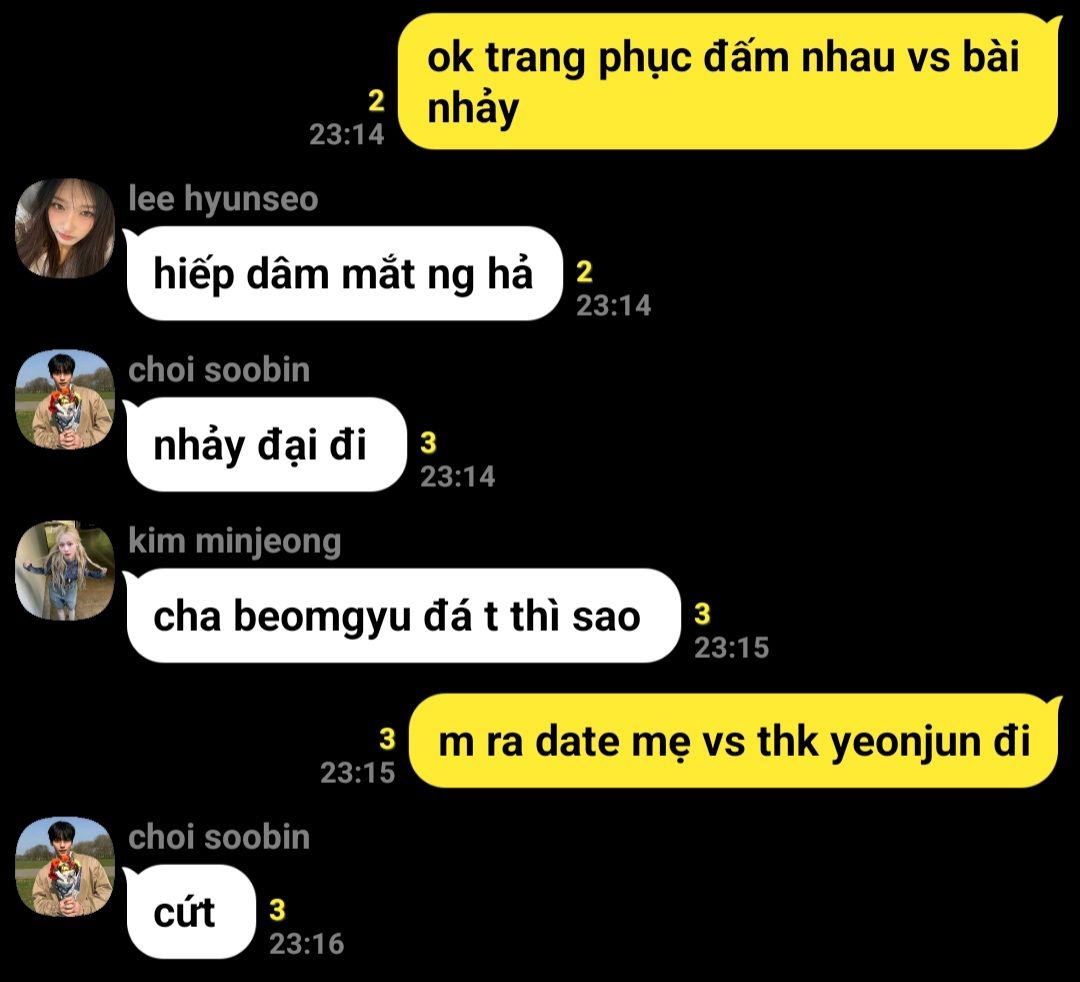Click the 'kim minjeong' sender name
The height and width of the screenshot is (982, 1080).
tap(235, 542)
